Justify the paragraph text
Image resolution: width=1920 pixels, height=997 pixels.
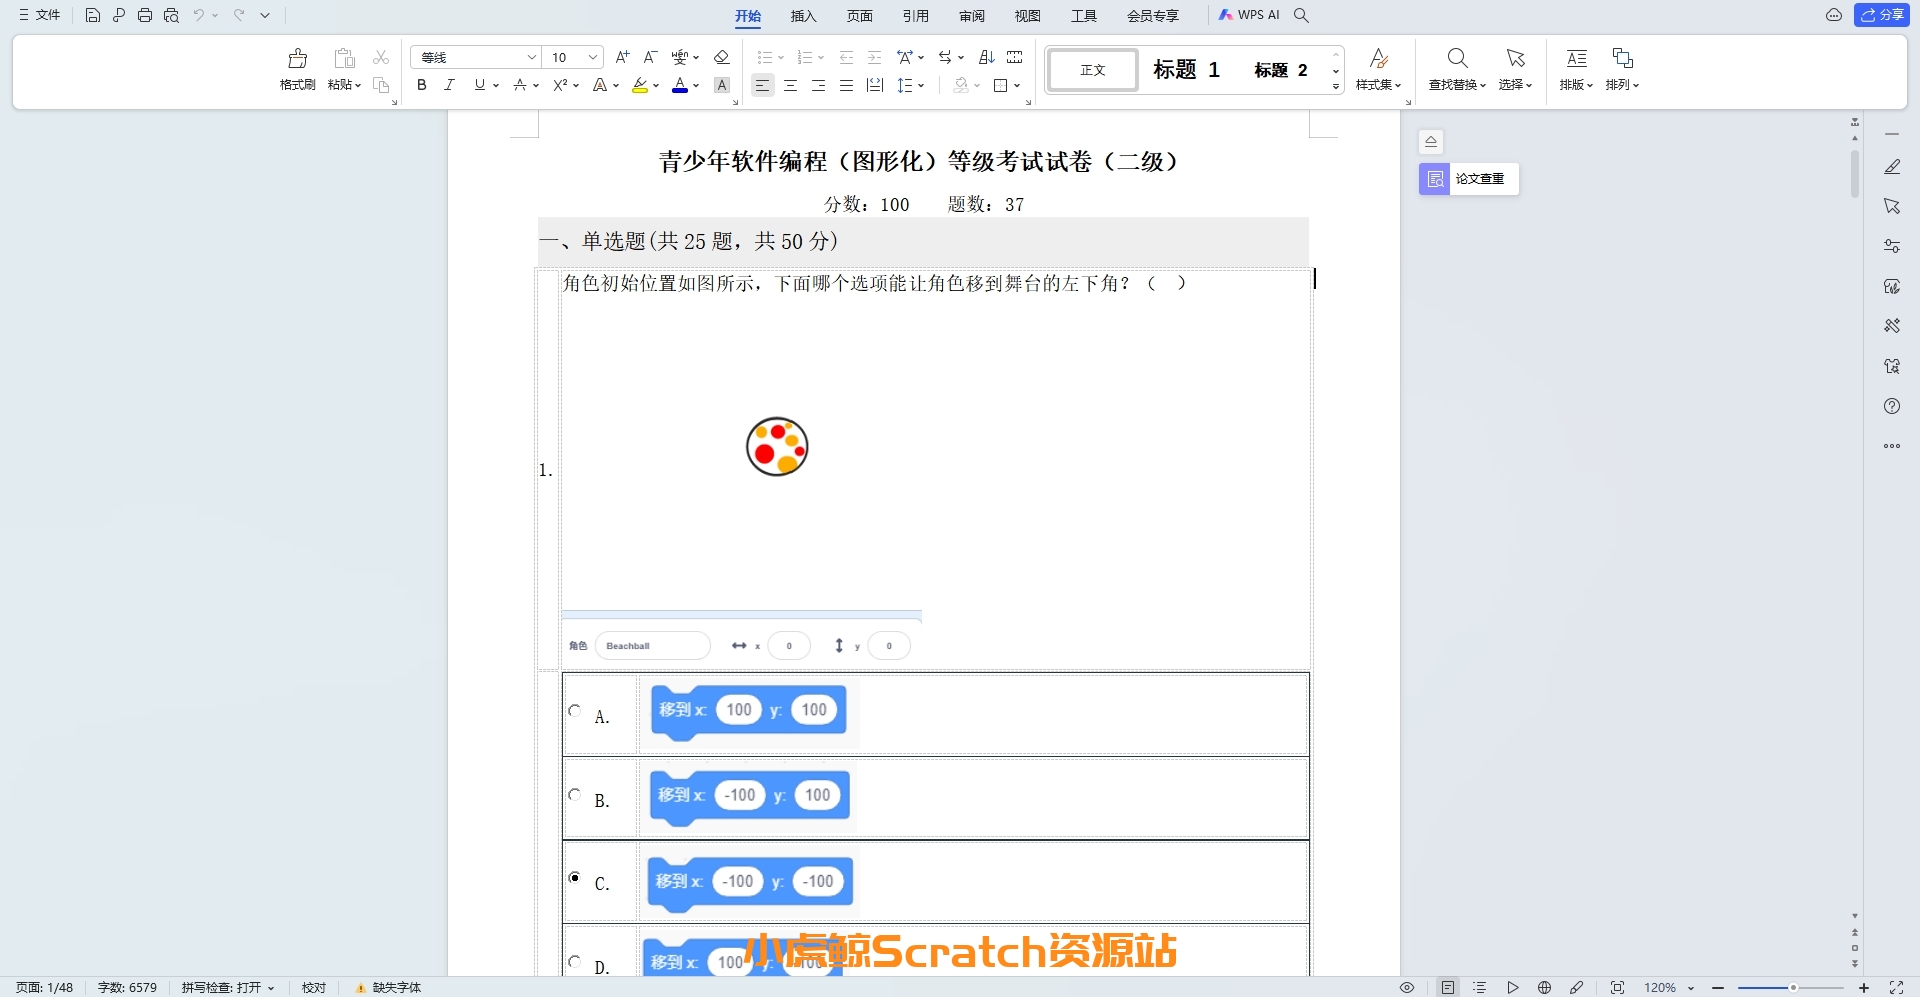(x=846, y=85)
